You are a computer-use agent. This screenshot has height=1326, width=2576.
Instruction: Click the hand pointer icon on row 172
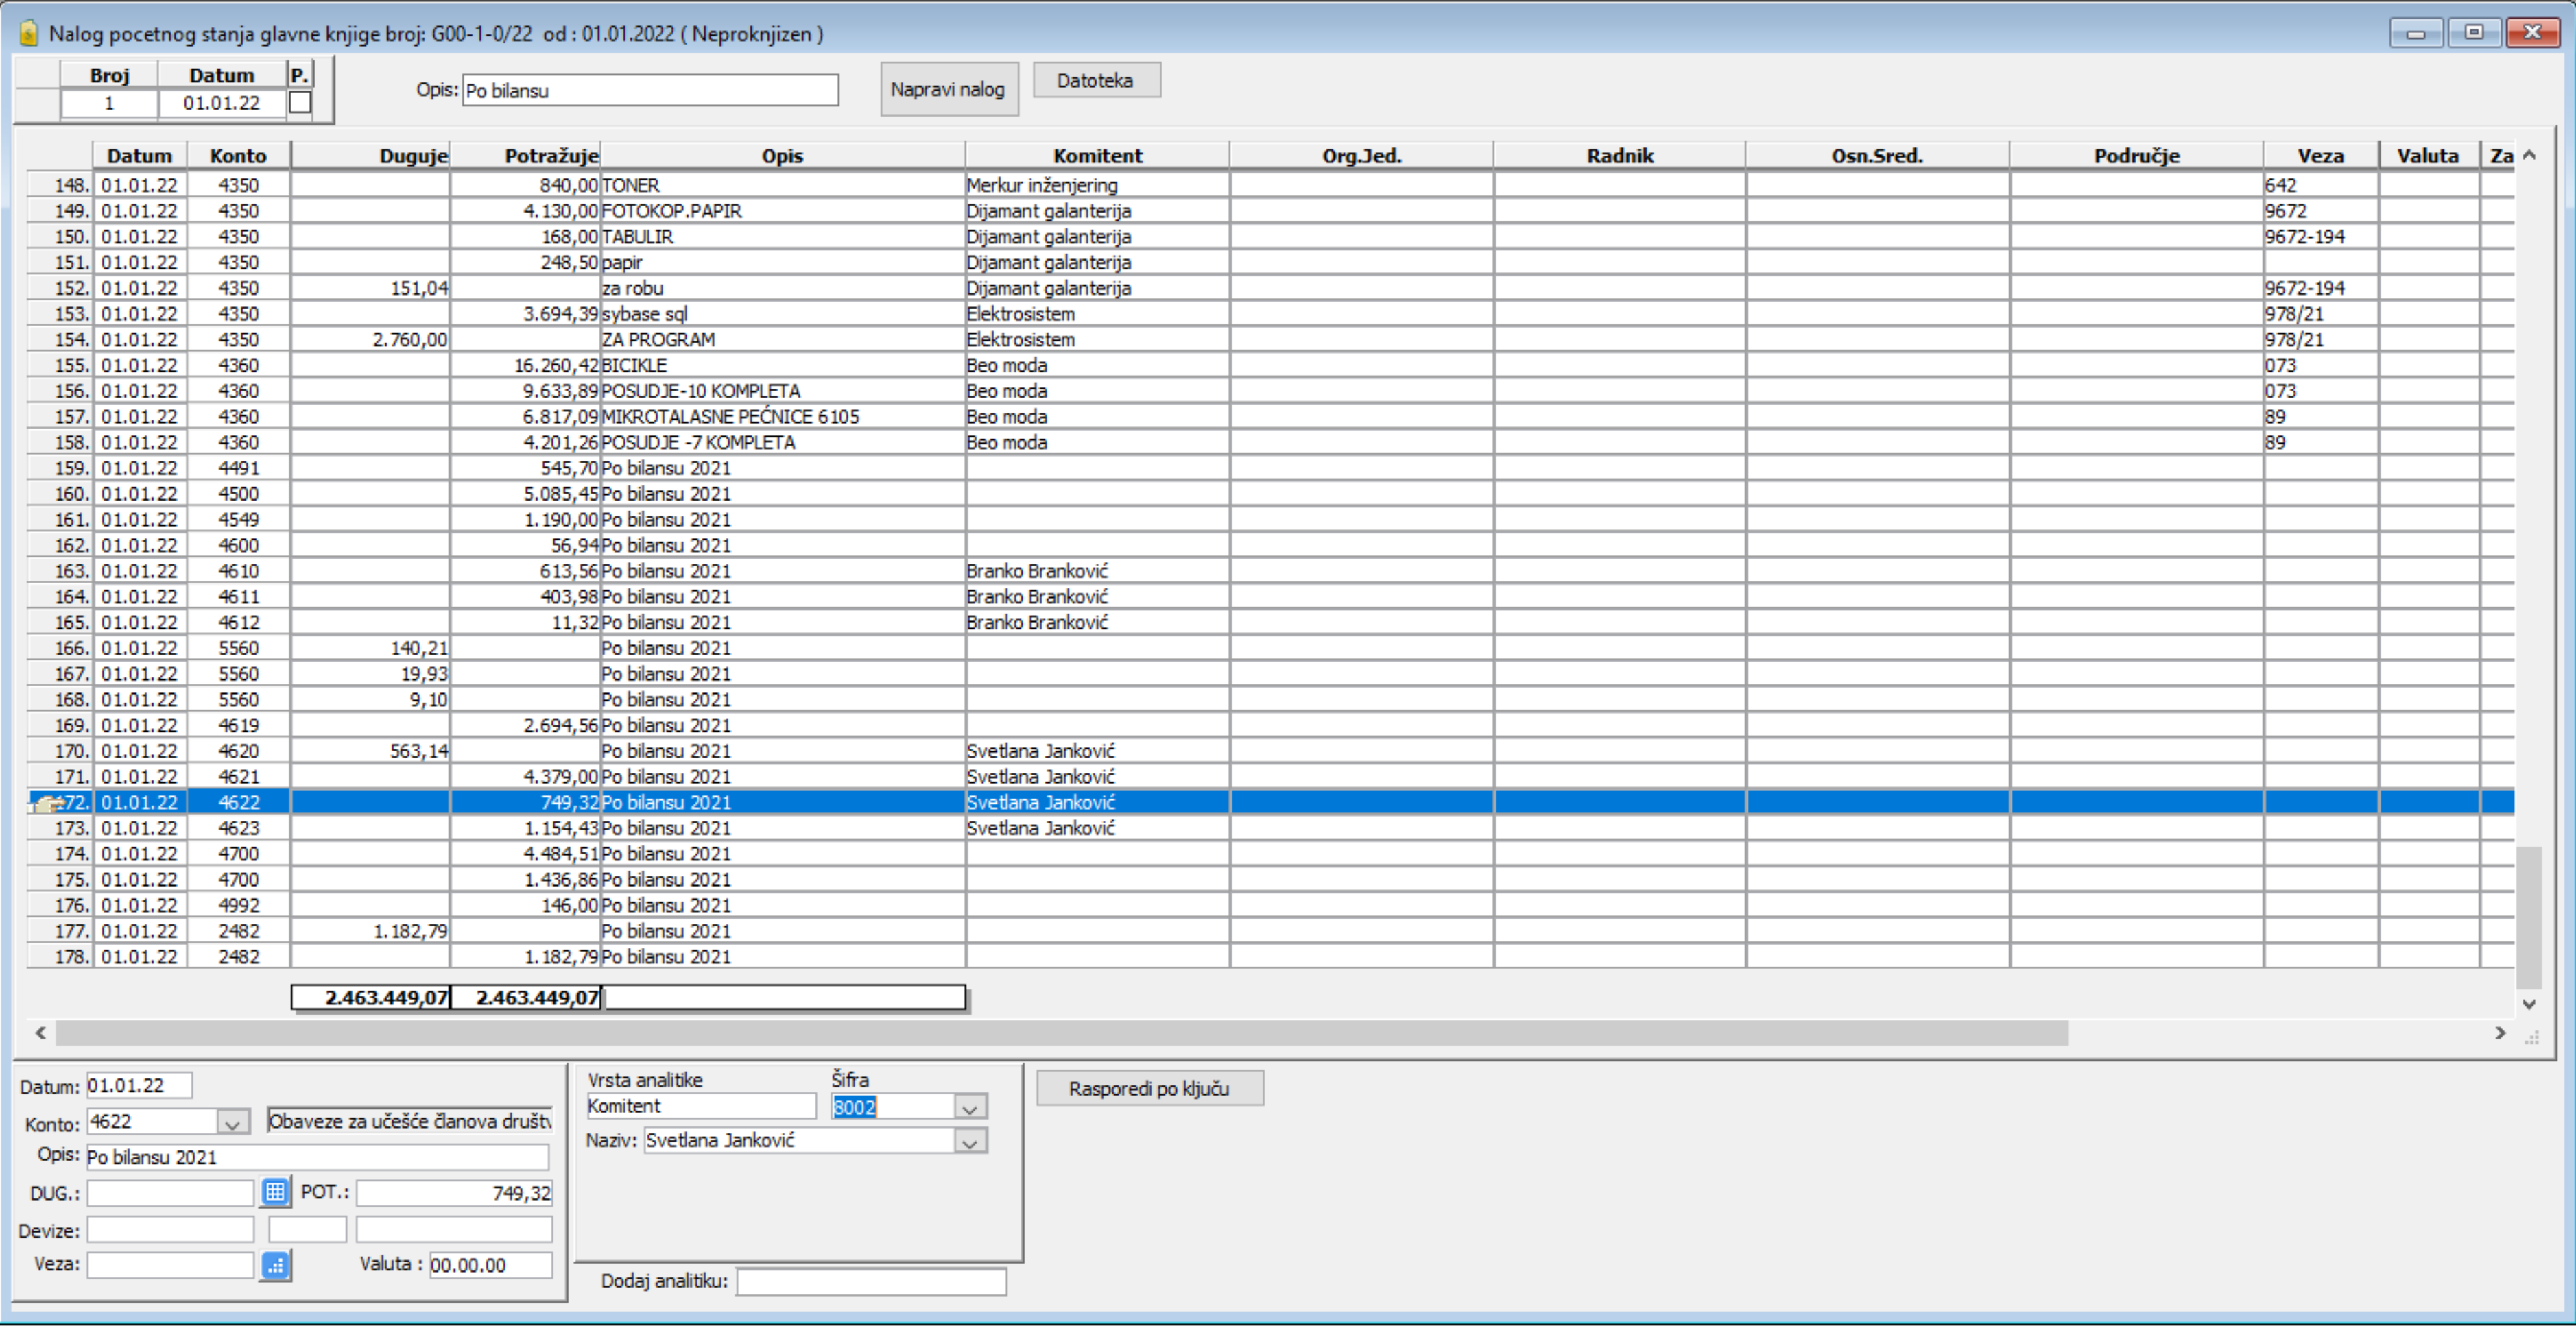[45, 802]
